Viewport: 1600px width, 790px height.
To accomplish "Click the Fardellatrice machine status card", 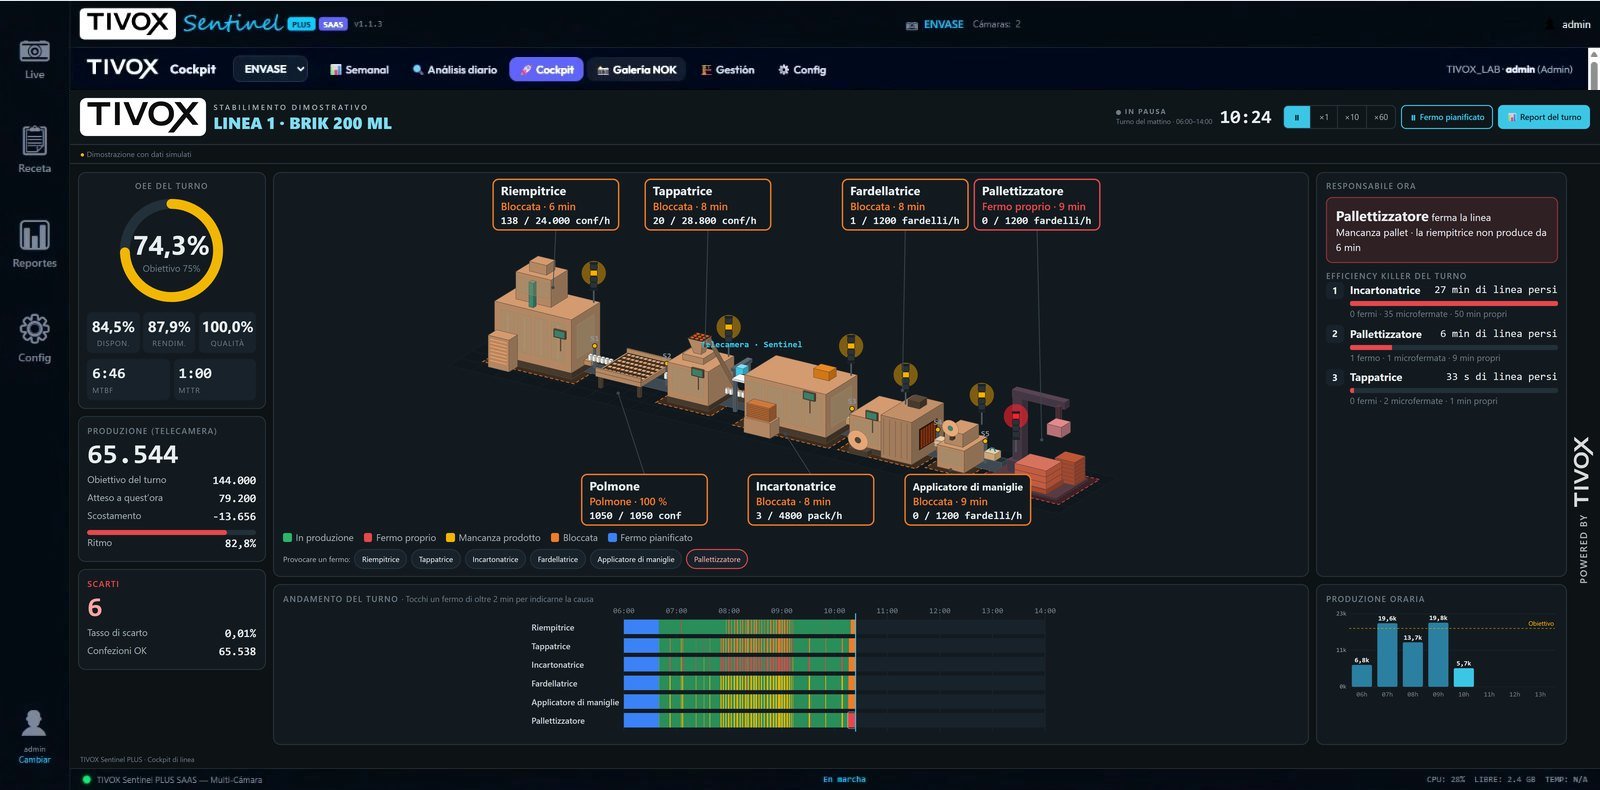I will click(905, 205).
